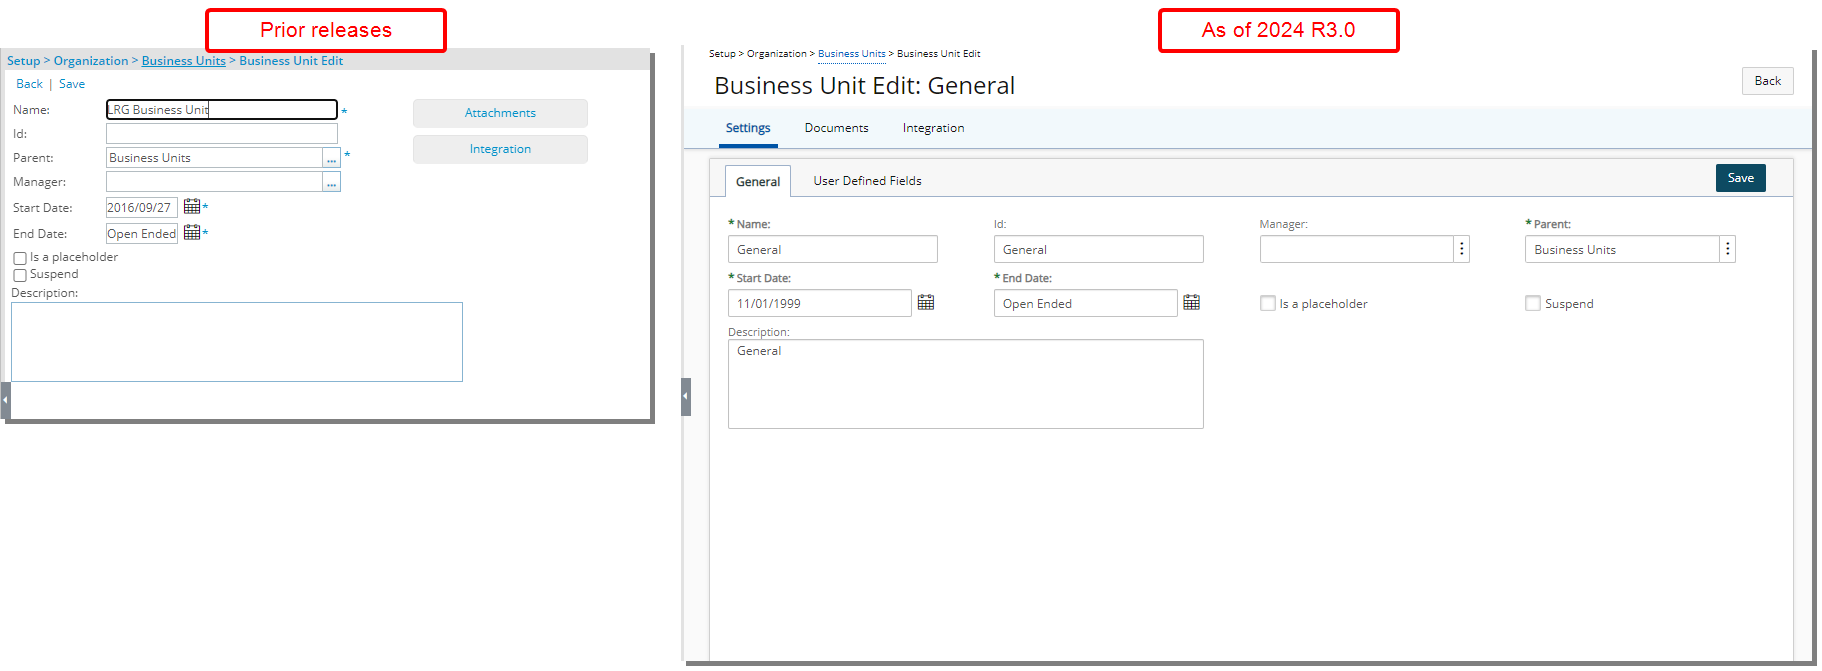Check 'Is a placeholder' in prior releases form

click(x=20, y=258)
